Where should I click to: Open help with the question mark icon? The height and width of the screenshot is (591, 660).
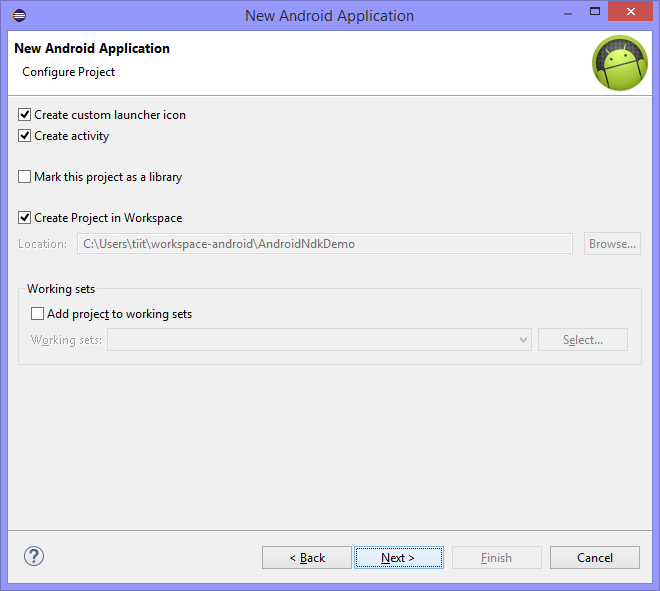(34, 557)
